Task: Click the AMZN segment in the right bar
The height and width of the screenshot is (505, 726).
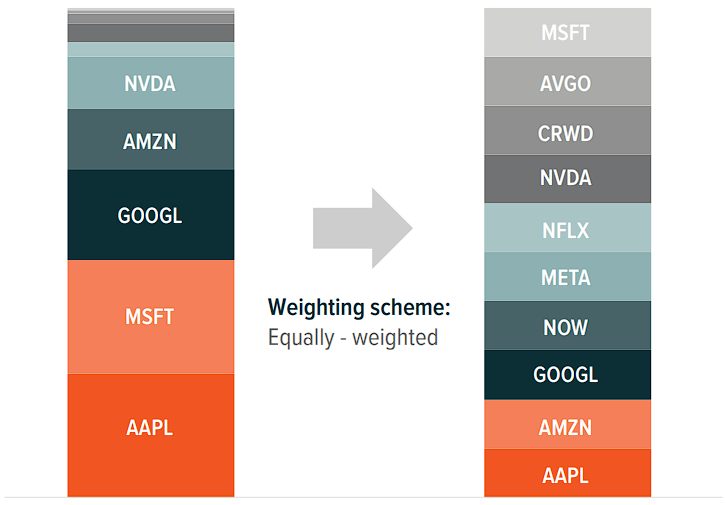Action: [x=567, y=425]
